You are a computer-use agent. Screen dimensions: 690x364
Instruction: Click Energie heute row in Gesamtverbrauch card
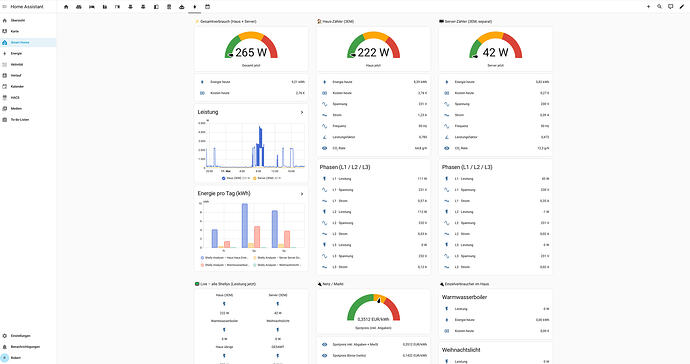[251, 82]
